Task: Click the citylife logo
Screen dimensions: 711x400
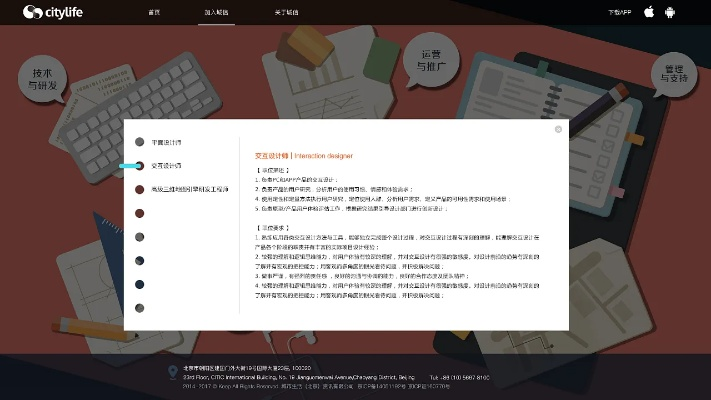Action: click(53, 12)
